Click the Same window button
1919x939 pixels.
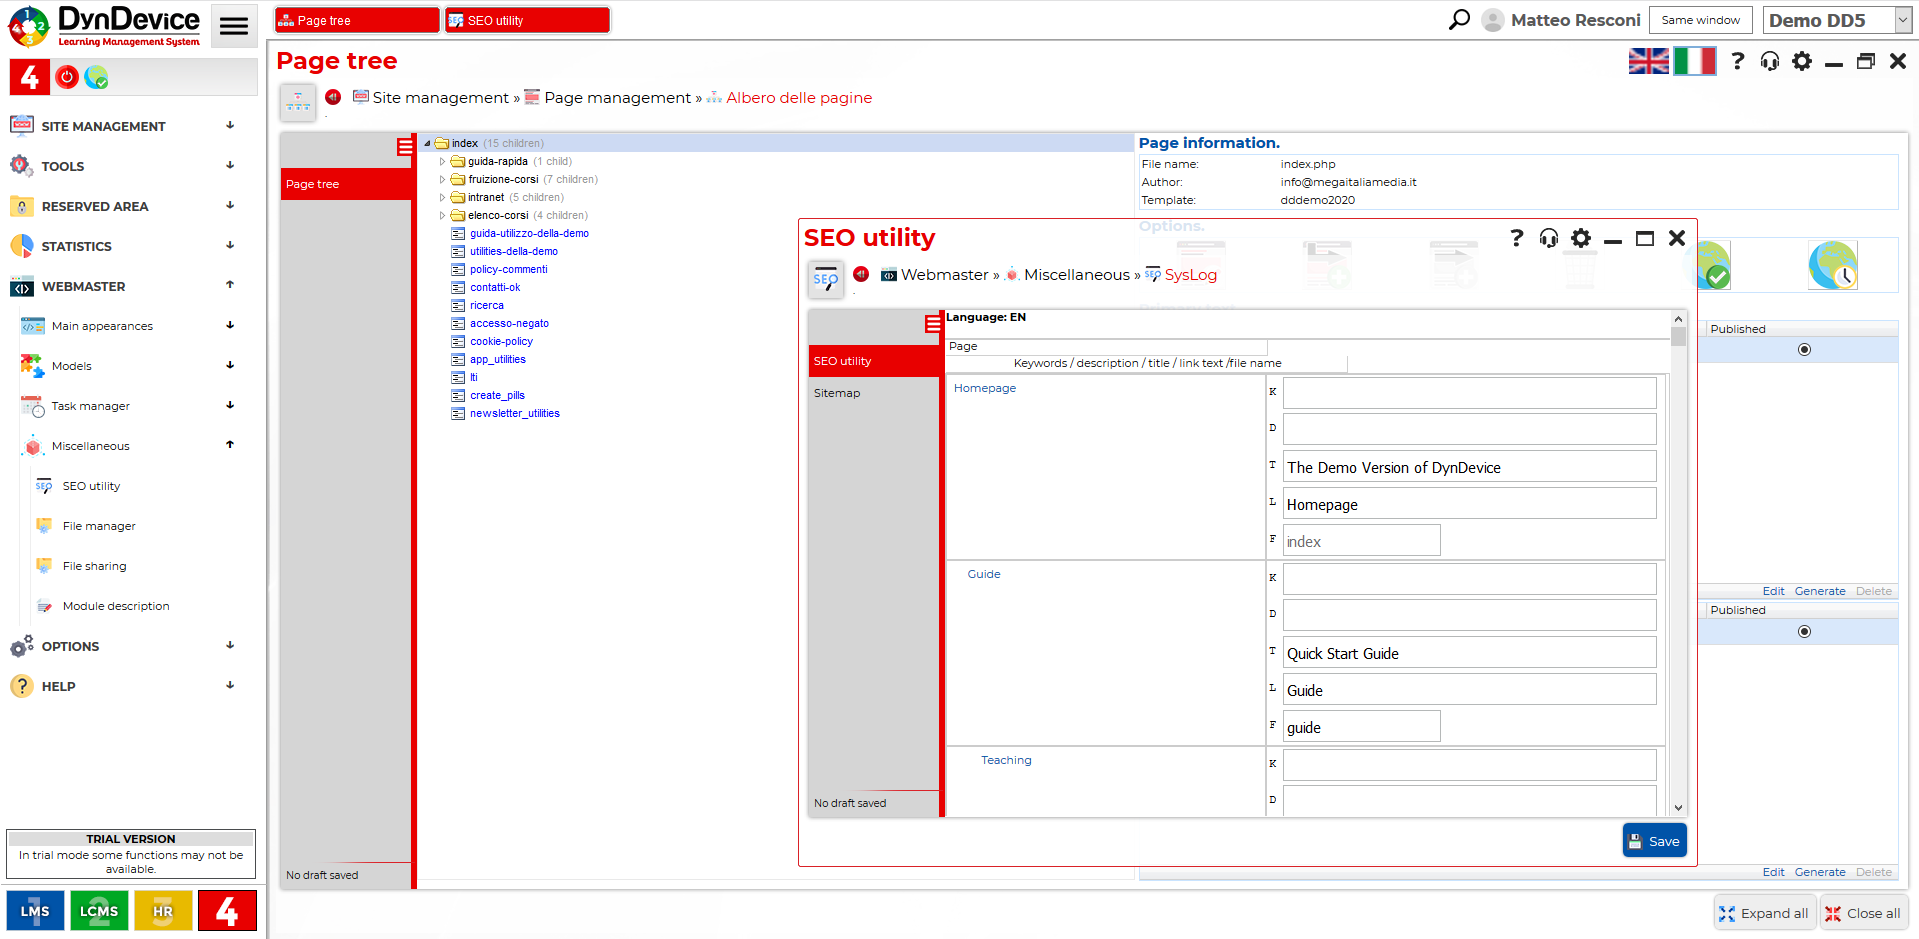pyautogui.click(x=1701, y=20)
